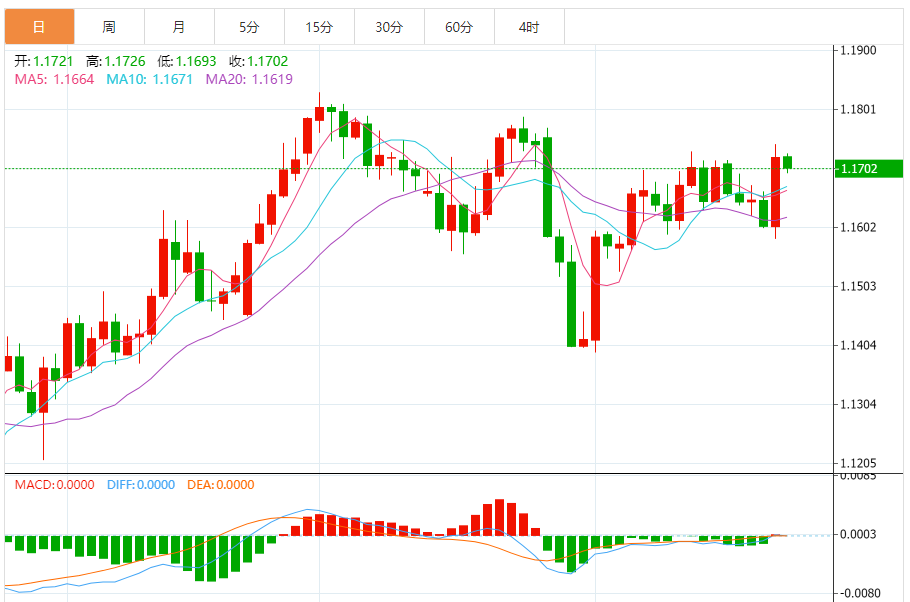Click the 1.1304 price axis label

pyautogui.click(x=858, y=404)
